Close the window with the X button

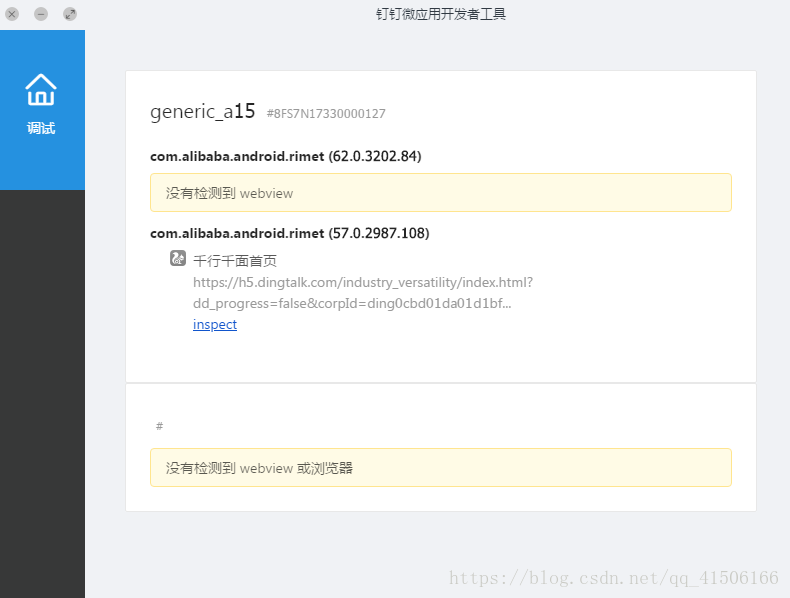click(12, 14)
